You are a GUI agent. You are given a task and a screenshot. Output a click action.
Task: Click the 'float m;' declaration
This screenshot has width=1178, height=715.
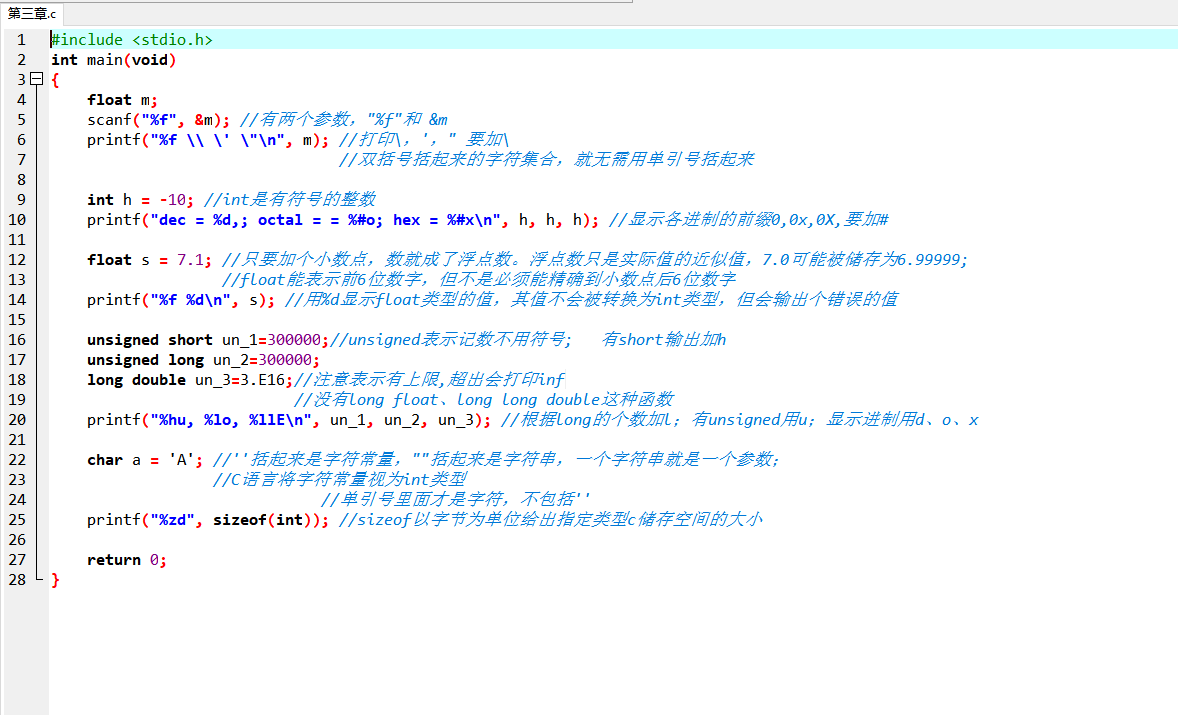pos(122,100)
